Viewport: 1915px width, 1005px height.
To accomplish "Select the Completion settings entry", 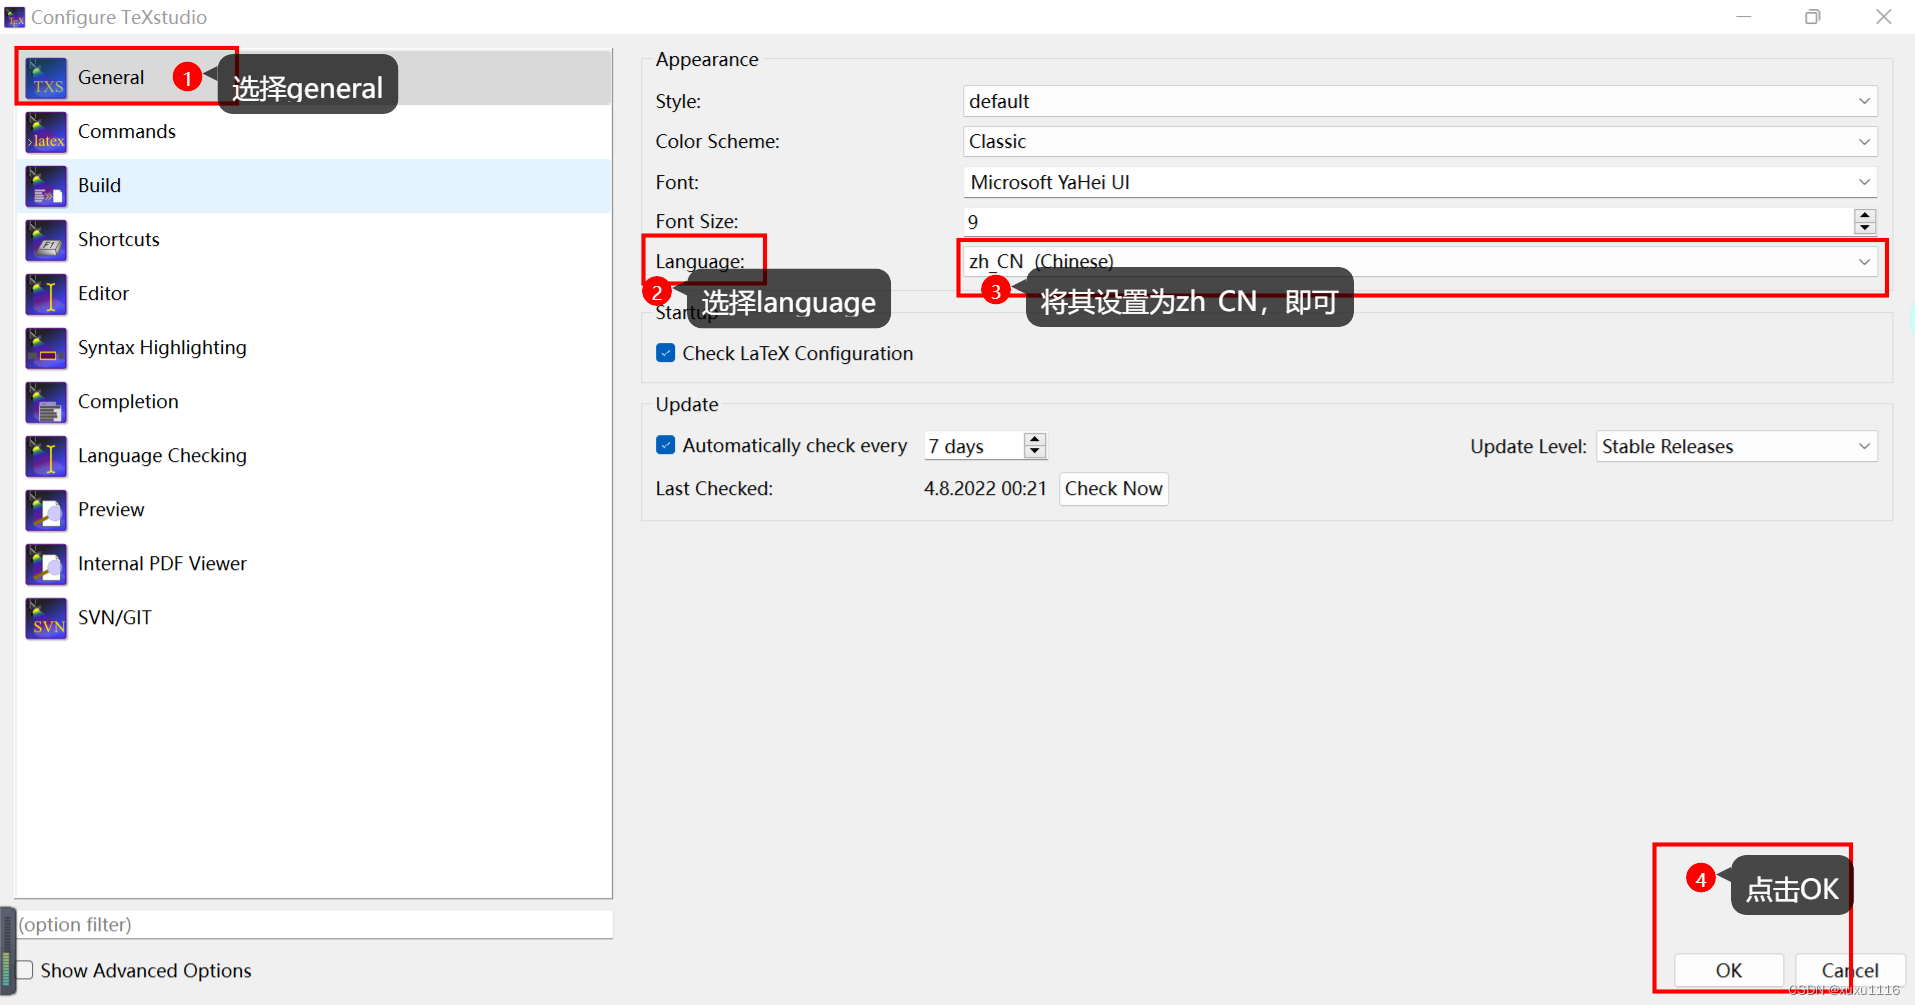I will pos(314,402).
